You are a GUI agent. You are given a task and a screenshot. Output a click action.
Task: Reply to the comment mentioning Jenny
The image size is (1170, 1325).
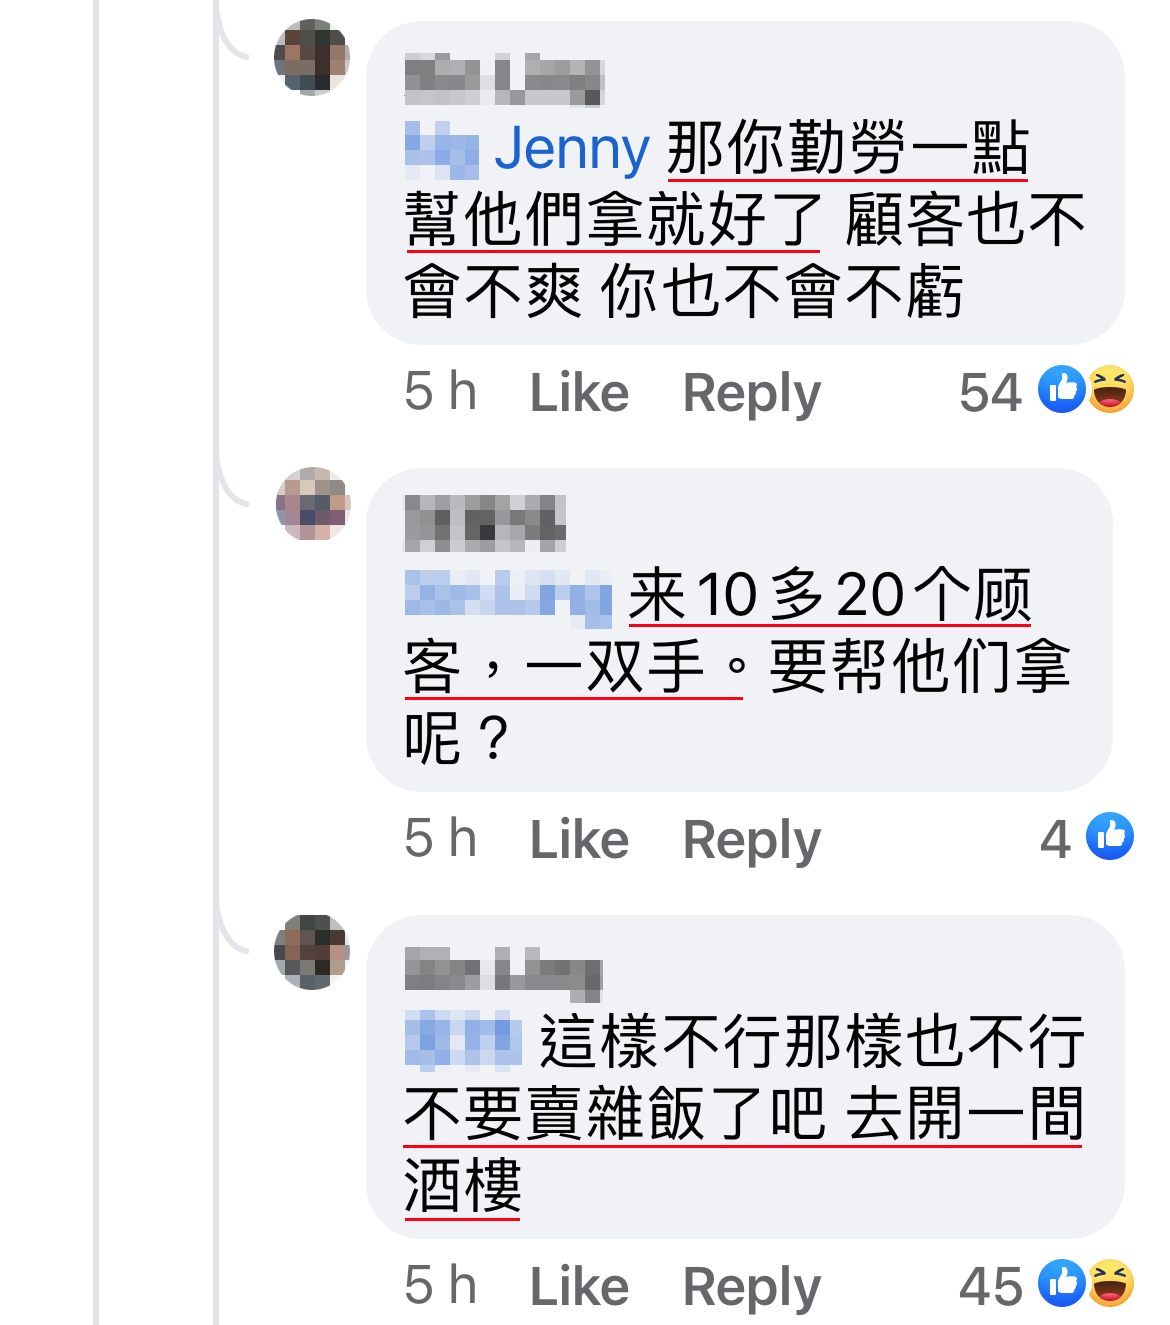(x=751, y=393)
